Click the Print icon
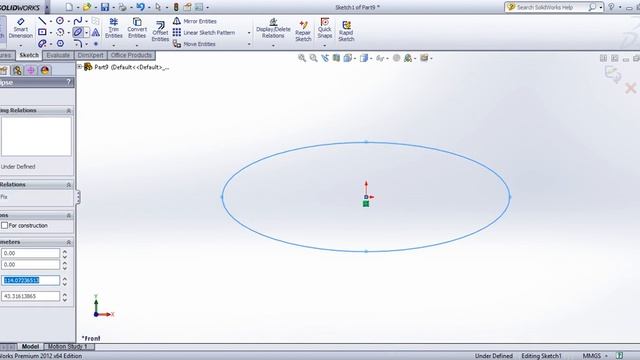This screenshot has width=640, height=360. click(122, 7)
